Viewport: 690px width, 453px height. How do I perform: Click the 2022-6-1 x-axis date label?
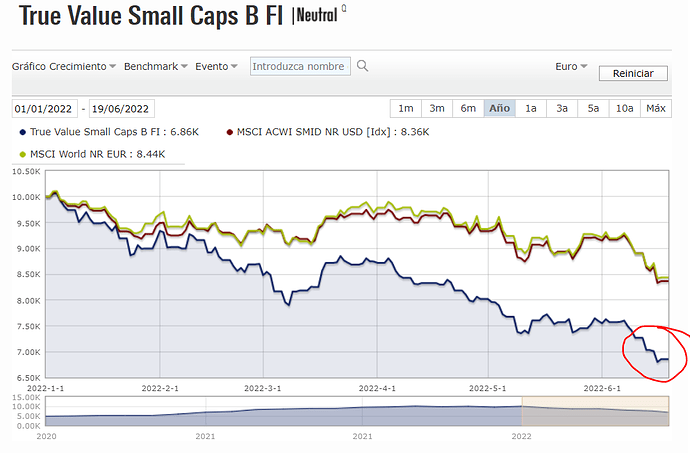[x=602, y=388]
